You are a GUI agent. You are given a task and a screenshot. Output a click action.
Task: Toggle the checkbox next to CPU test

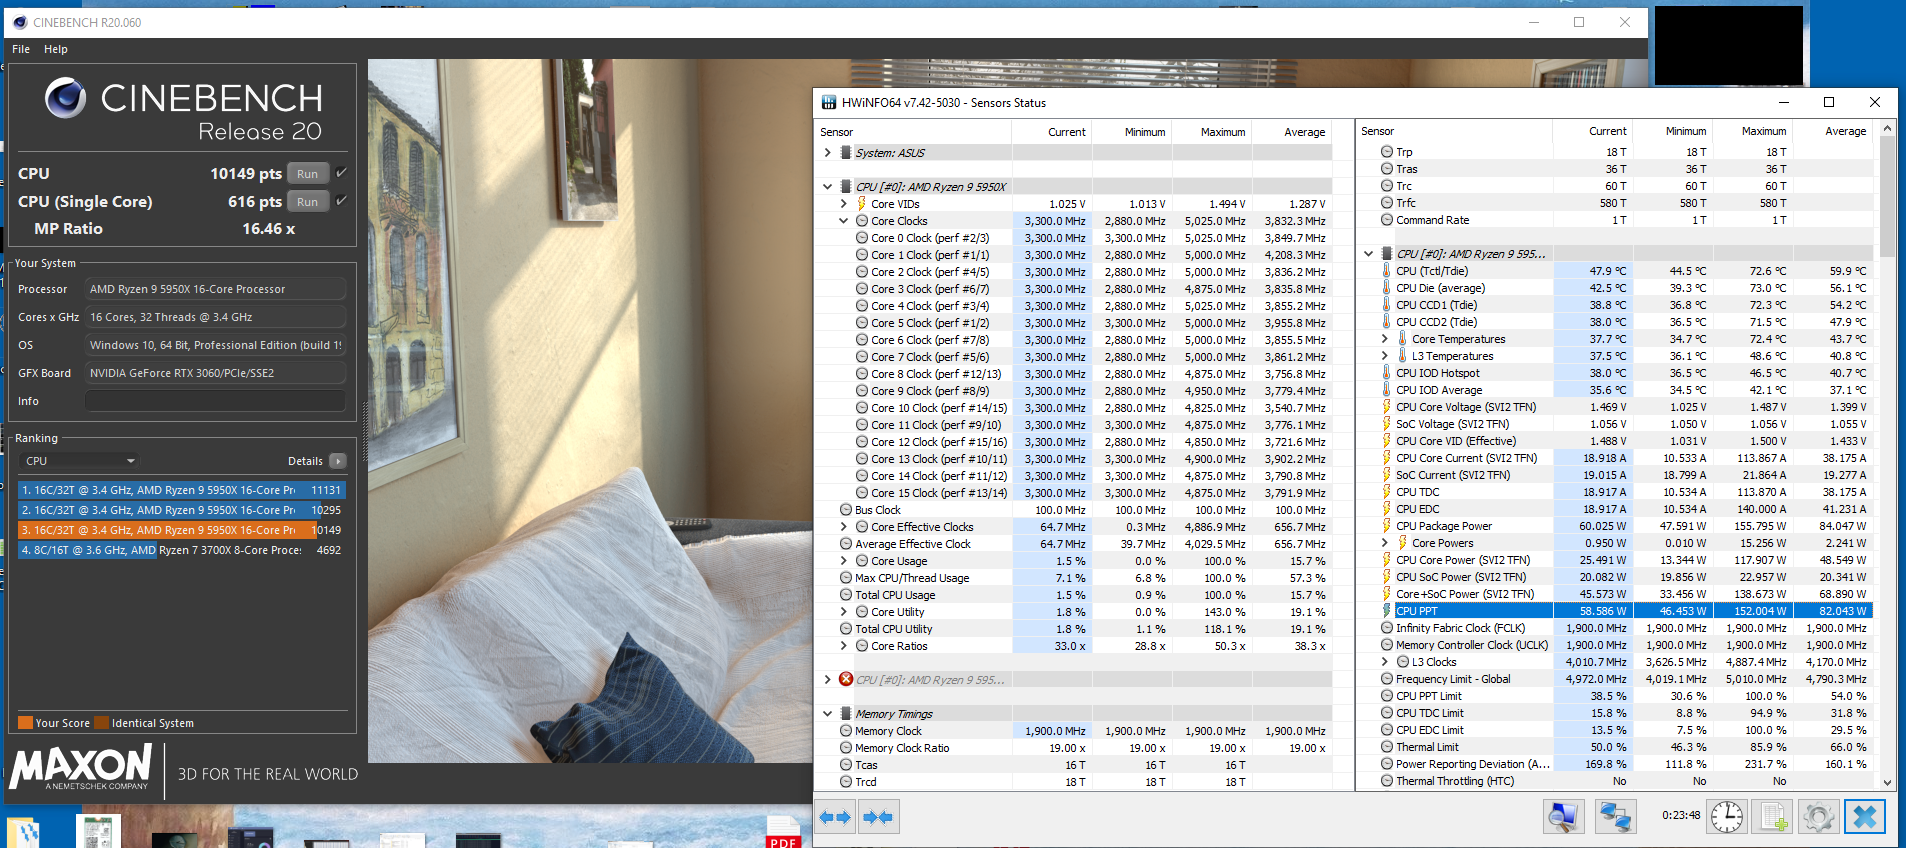[342, 173]
